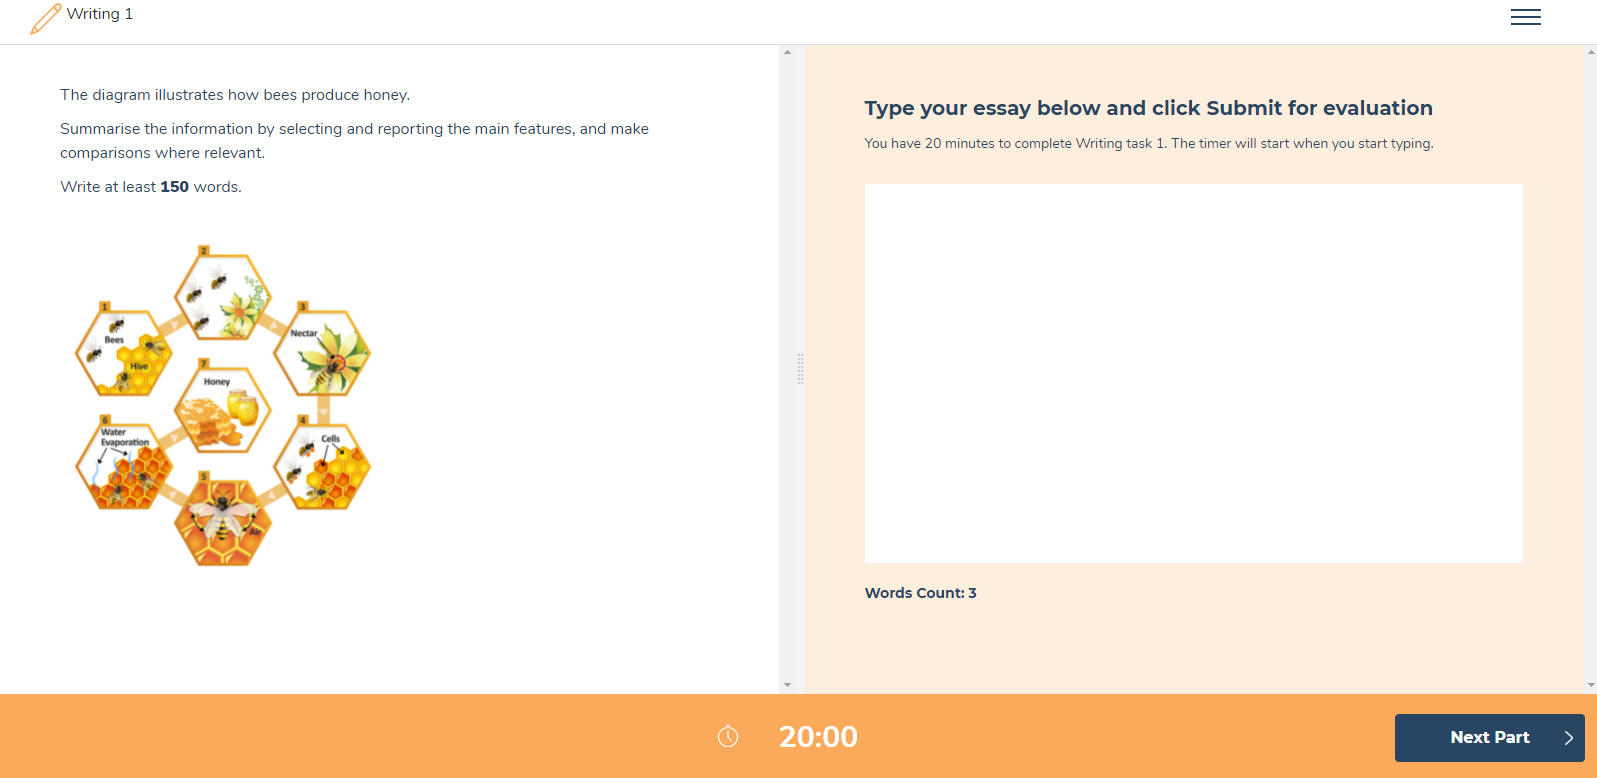
Task: Click the left panel scroll-up arrow
Action: coord(787,52)
